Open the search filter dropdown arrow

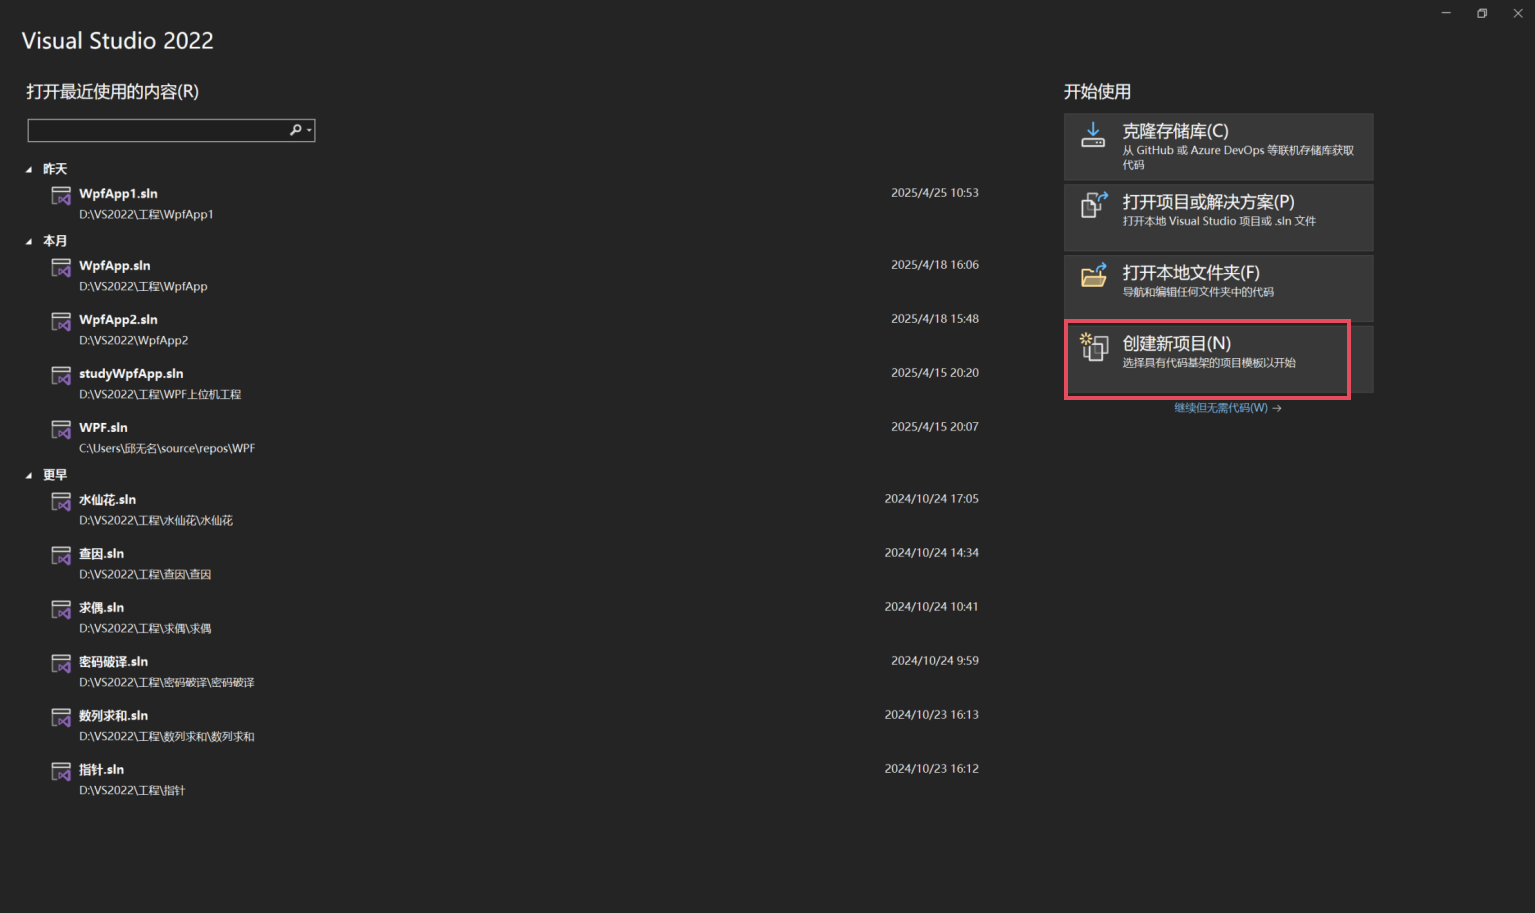click(309, 130)
